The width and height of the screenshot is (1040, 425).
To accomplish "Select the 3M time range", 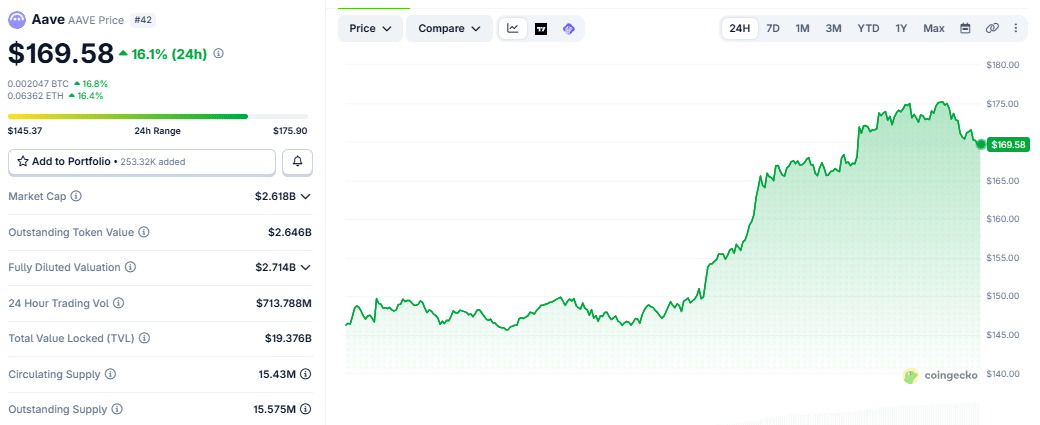I will click(834, 29).
